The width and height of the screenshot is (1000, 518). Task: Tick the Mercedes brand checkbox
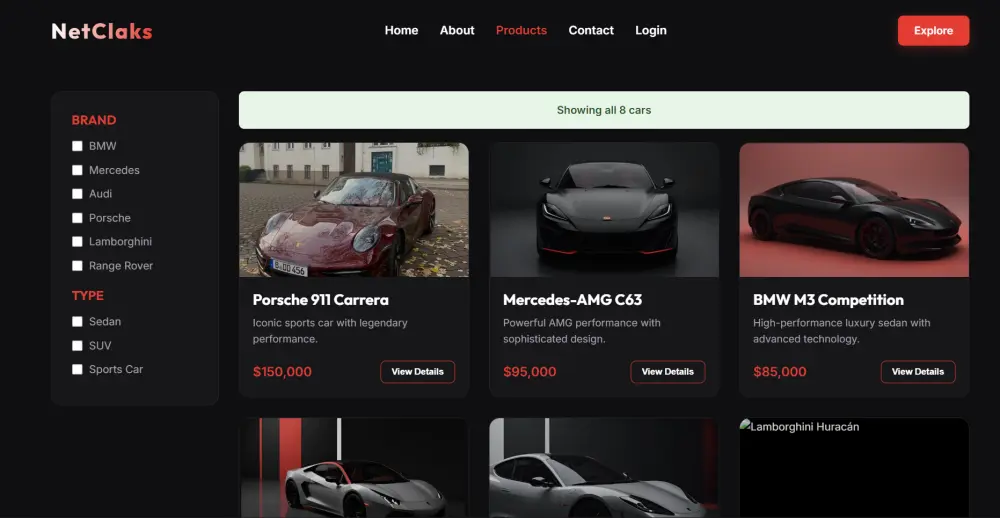pos(77,170)
